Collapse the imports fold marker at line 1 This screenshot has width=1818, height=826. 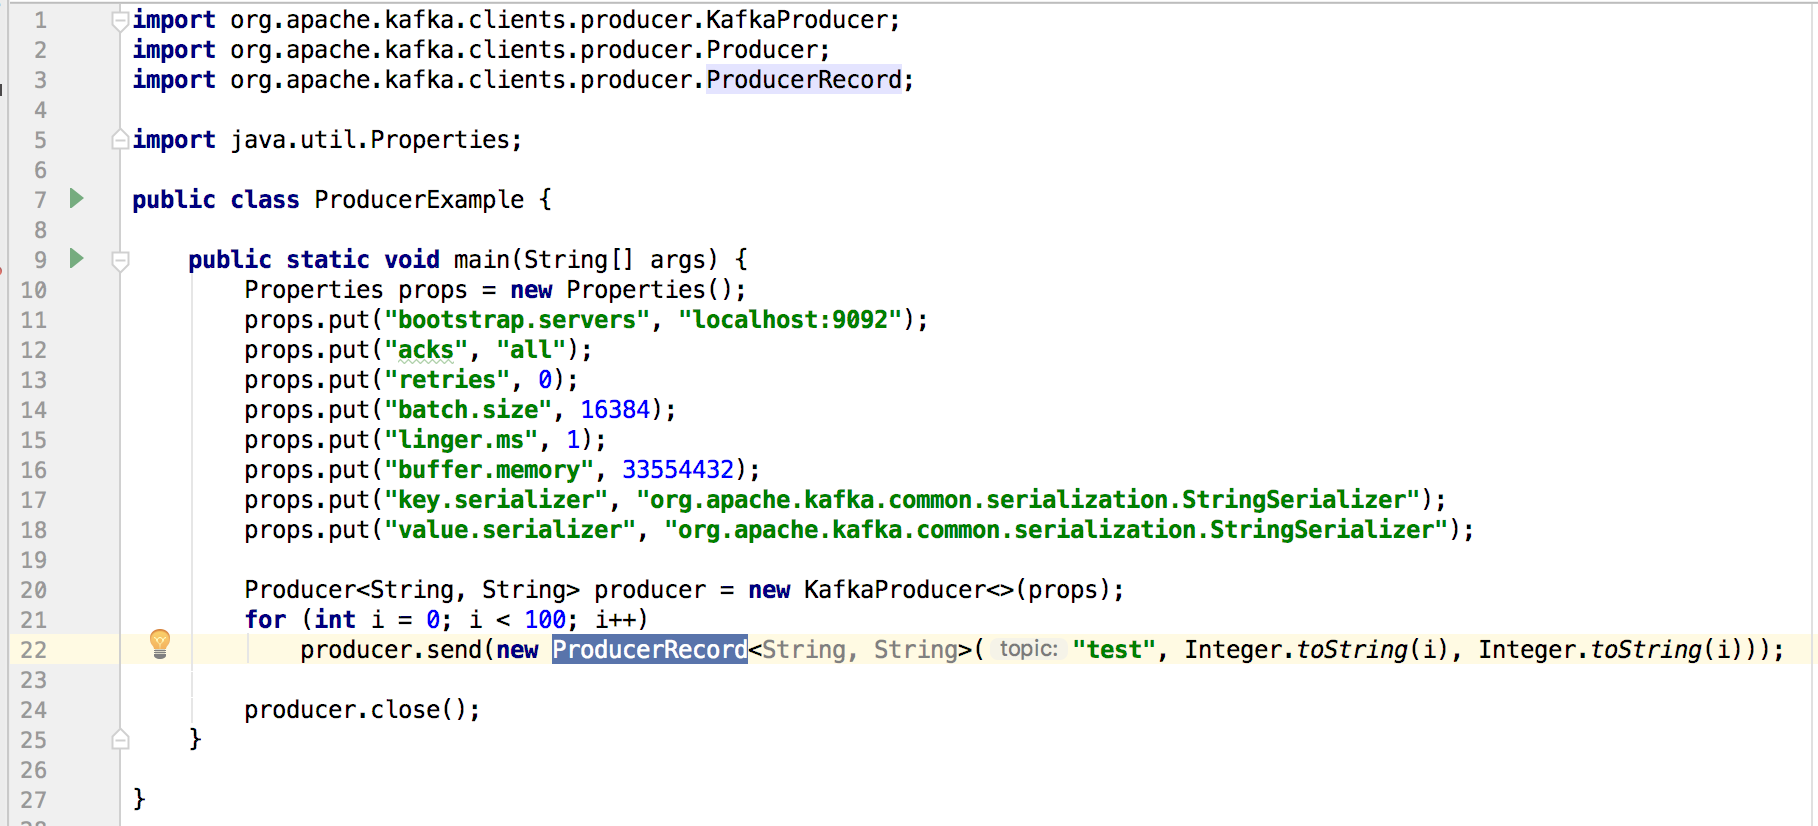pyautogui.click(x=120, y=20)
